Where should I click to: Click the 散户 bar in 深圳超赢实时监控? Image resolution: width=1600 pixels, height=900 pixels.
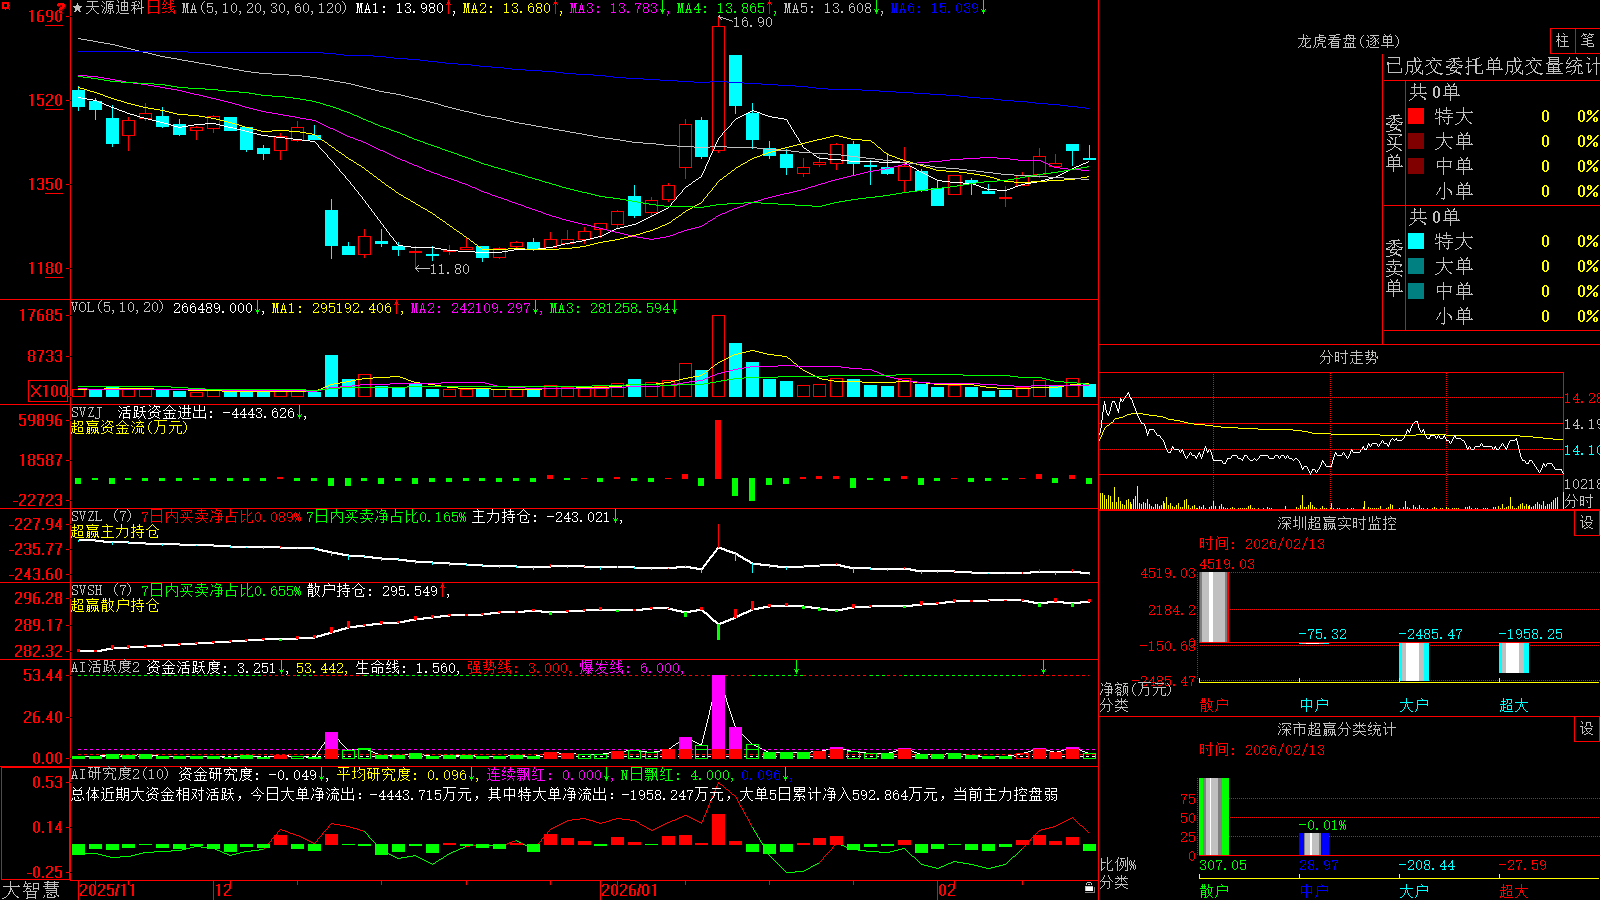click(x=1213, y=607)
